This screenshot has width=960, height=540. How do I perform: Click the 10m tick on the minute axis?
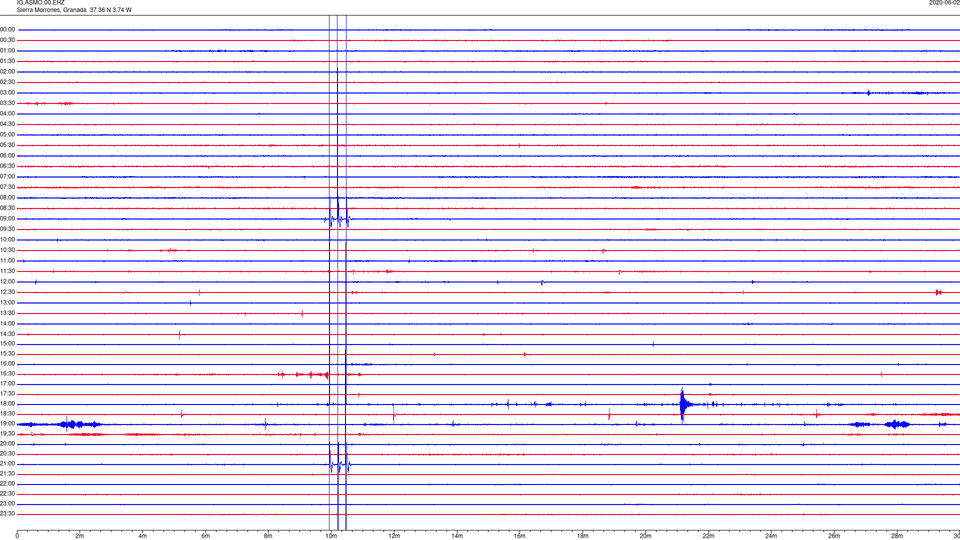(331, 536)
